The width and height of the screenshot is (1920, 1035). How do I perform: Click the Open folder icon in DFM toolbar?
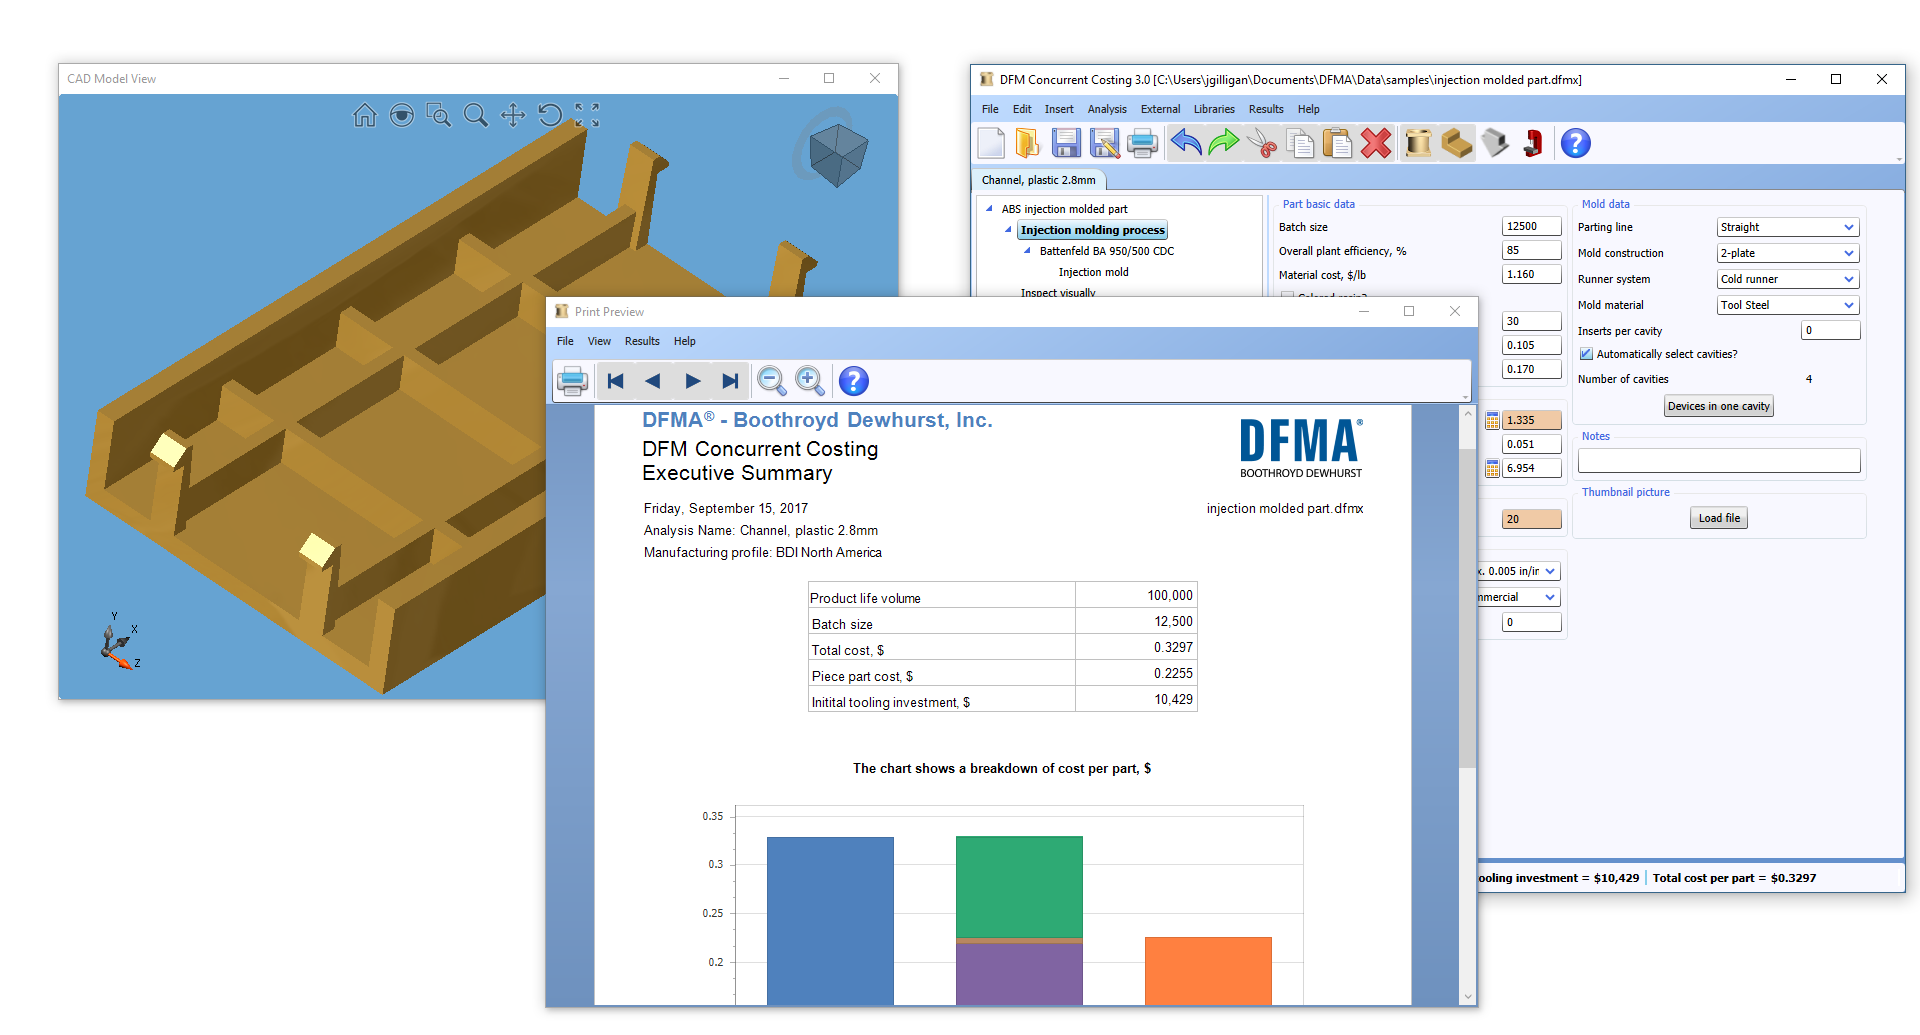coord(1027,144)
